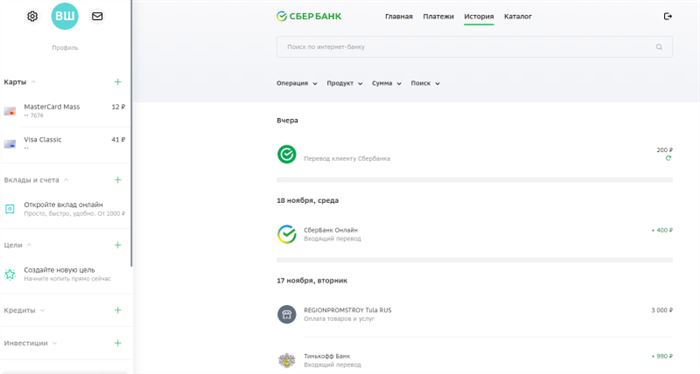The image size is (700, 374).
Task: Open the MasterCard Mass card
Action: 65,111
